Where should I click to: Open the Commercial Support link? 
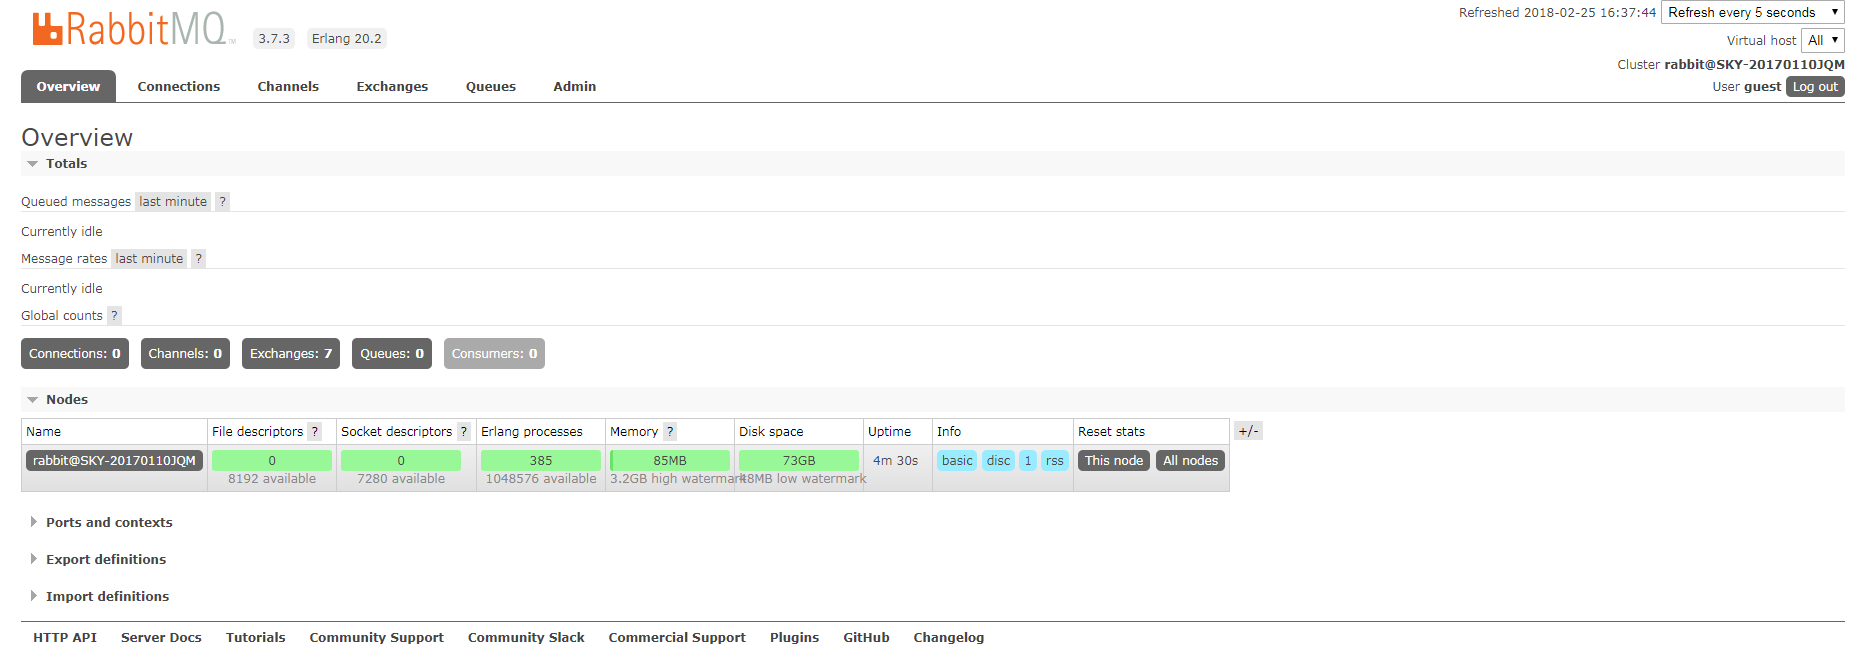[x=677, y=638]
